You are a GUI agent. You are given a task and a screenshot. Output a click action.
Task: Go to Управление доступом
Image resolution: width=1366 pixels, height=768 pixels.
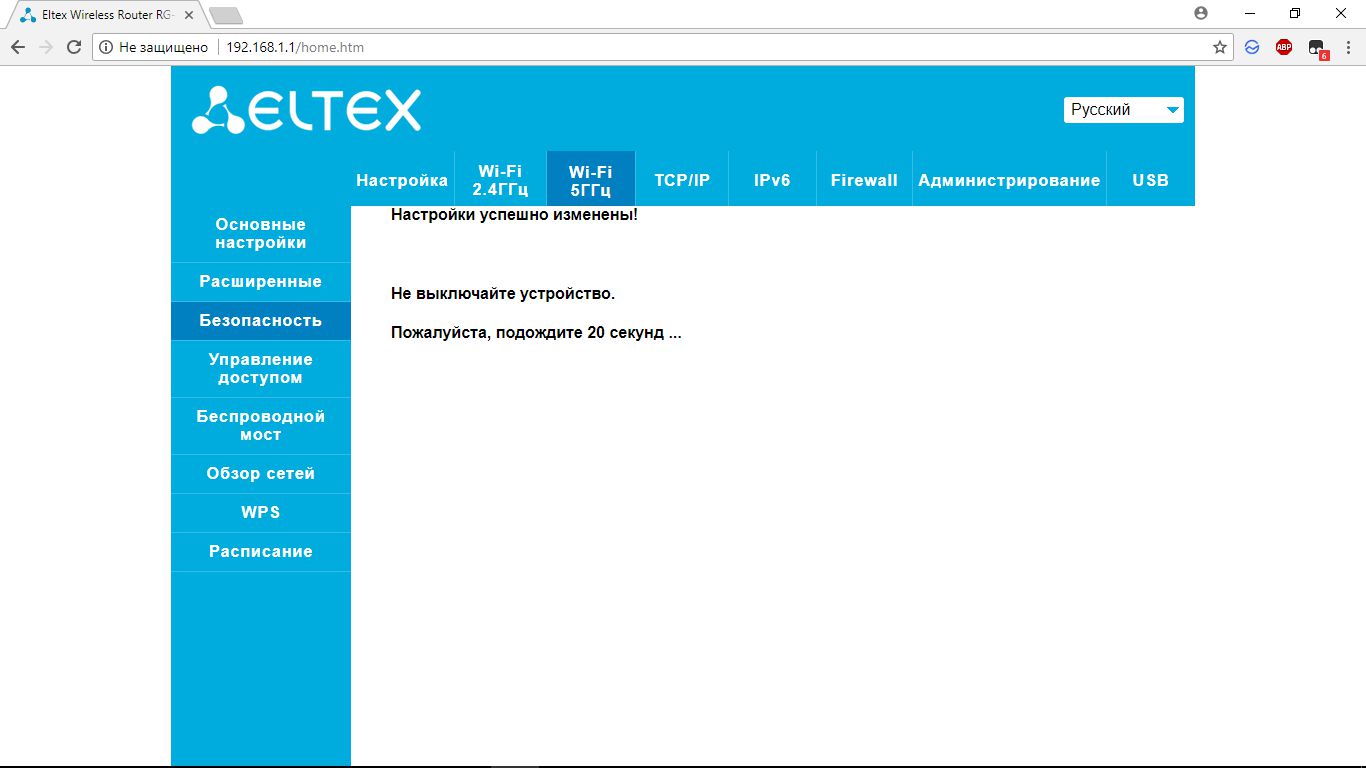point(261,369)
